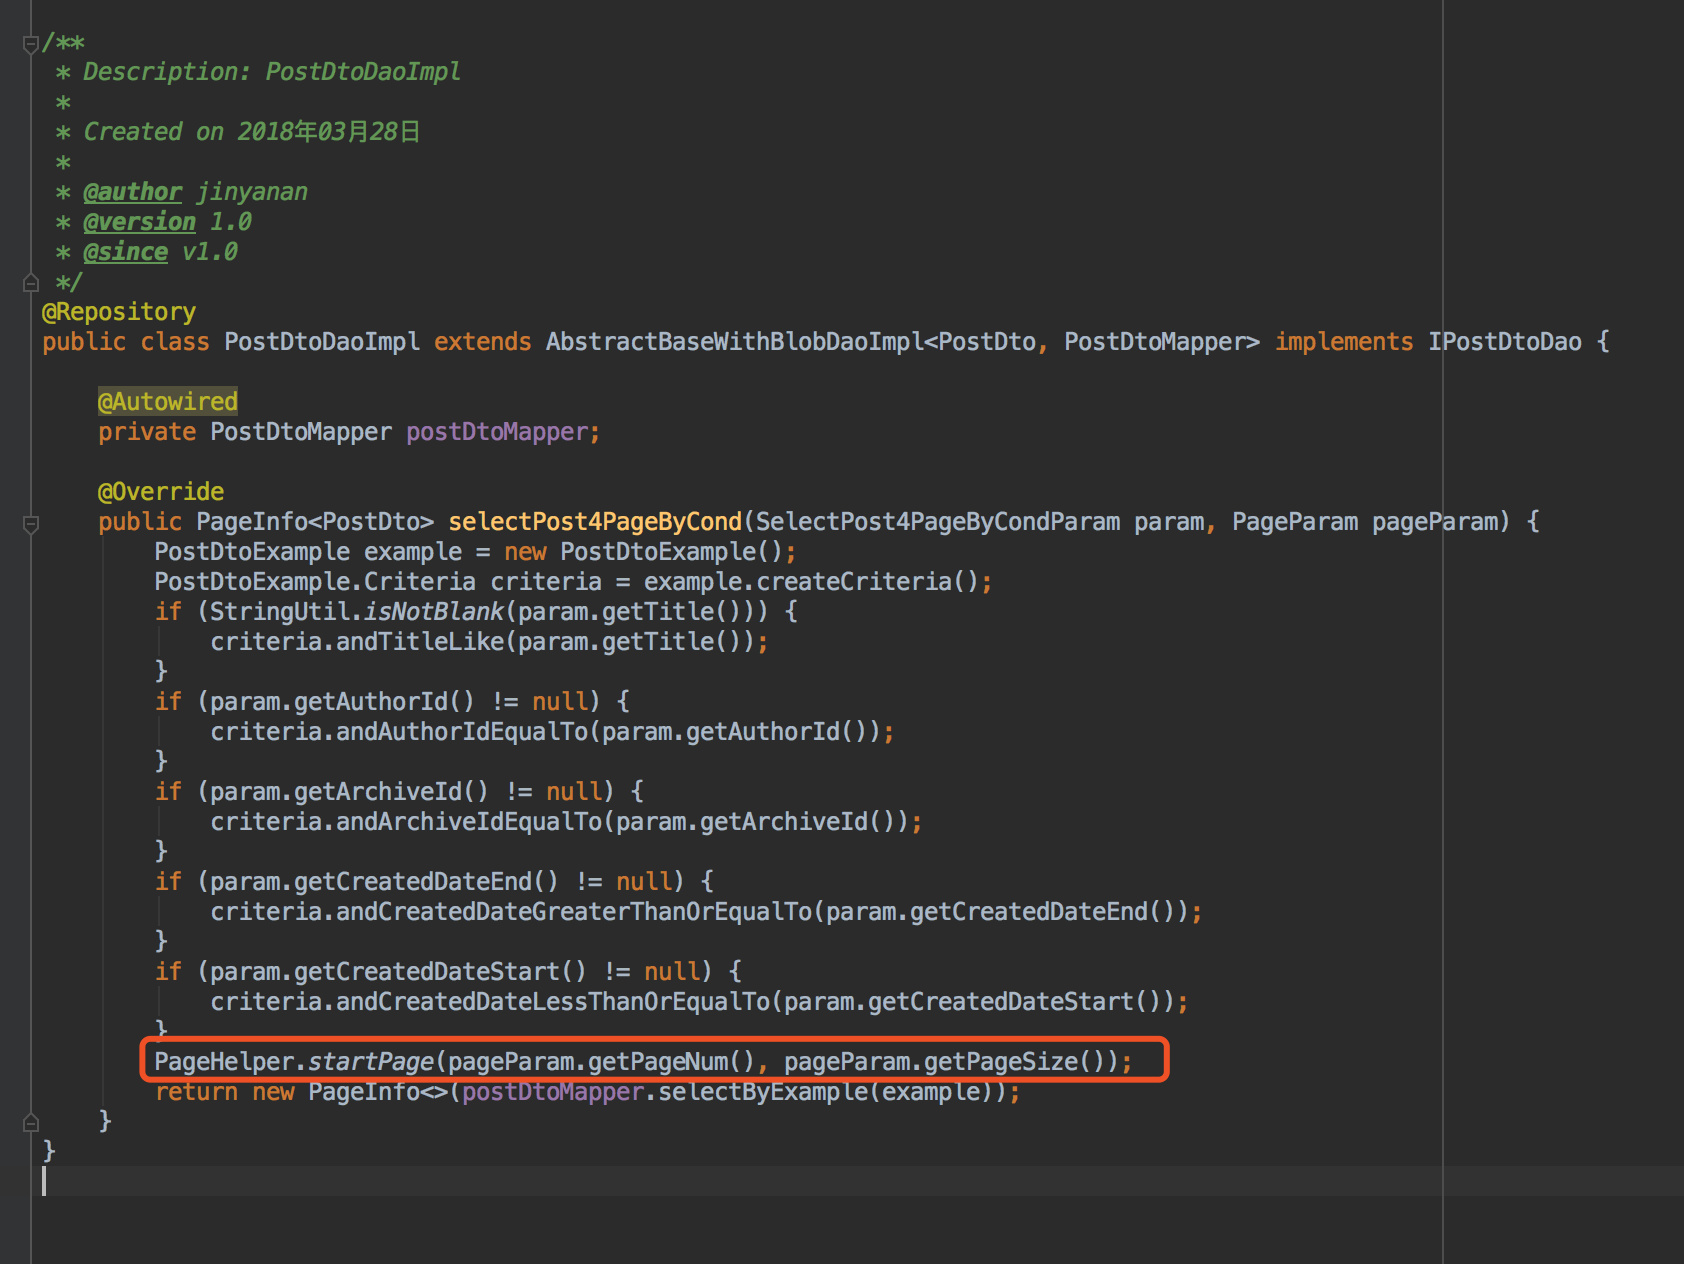Click getPageSize() in the startPage line
The image size is (1684, 1264).
[x=1015, y=1062]
